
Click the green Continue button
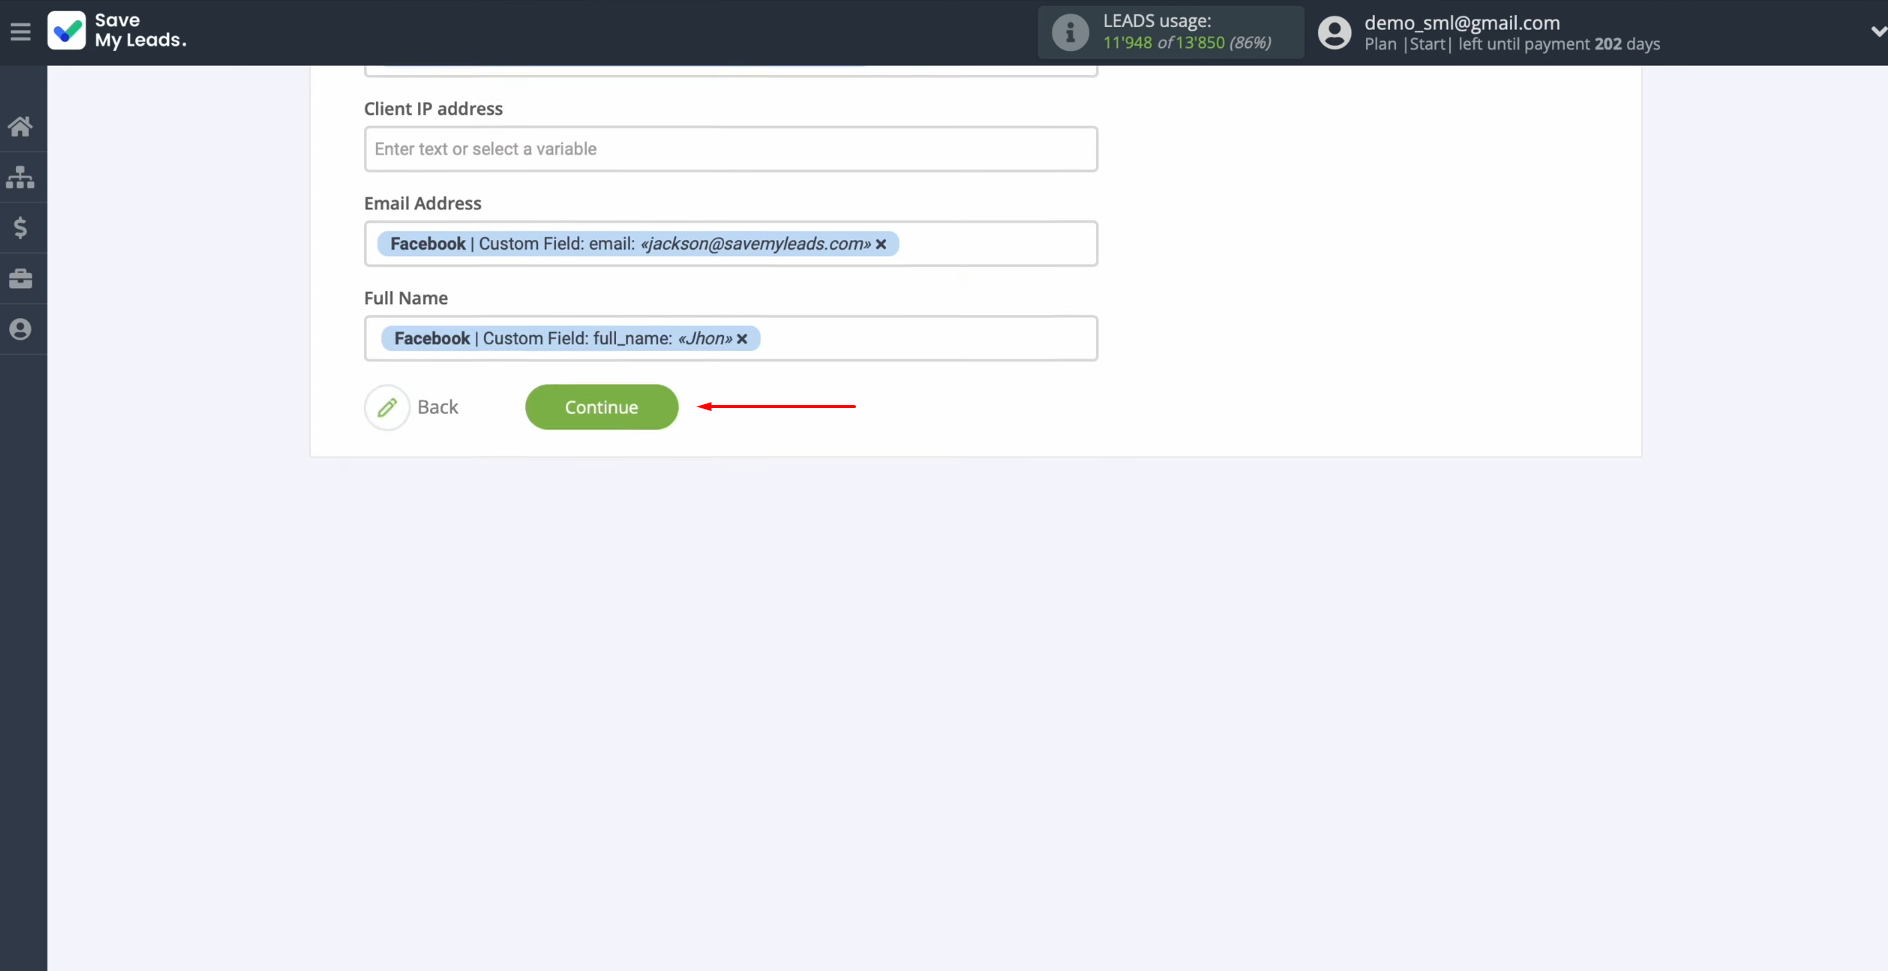point(601,407)
